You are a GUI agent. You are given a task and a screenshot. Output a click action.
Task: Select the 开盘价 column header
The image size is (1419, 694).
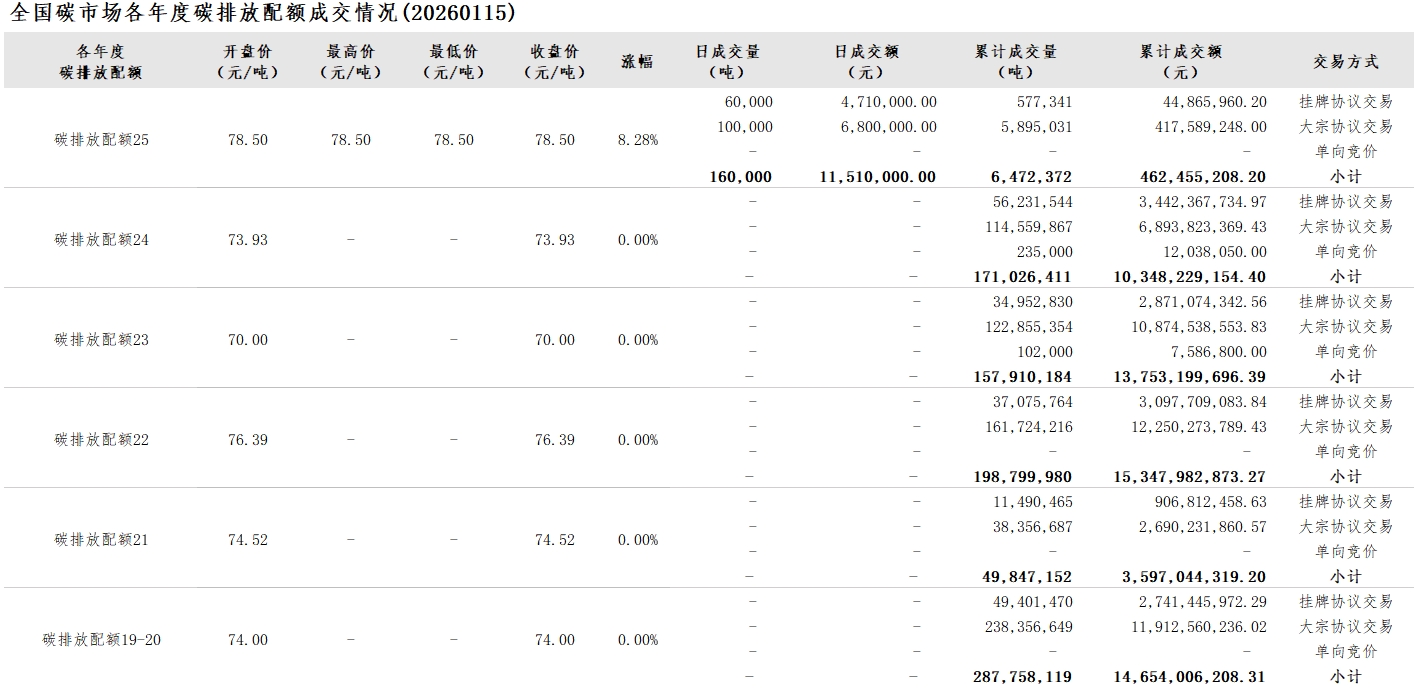point(247,61)
